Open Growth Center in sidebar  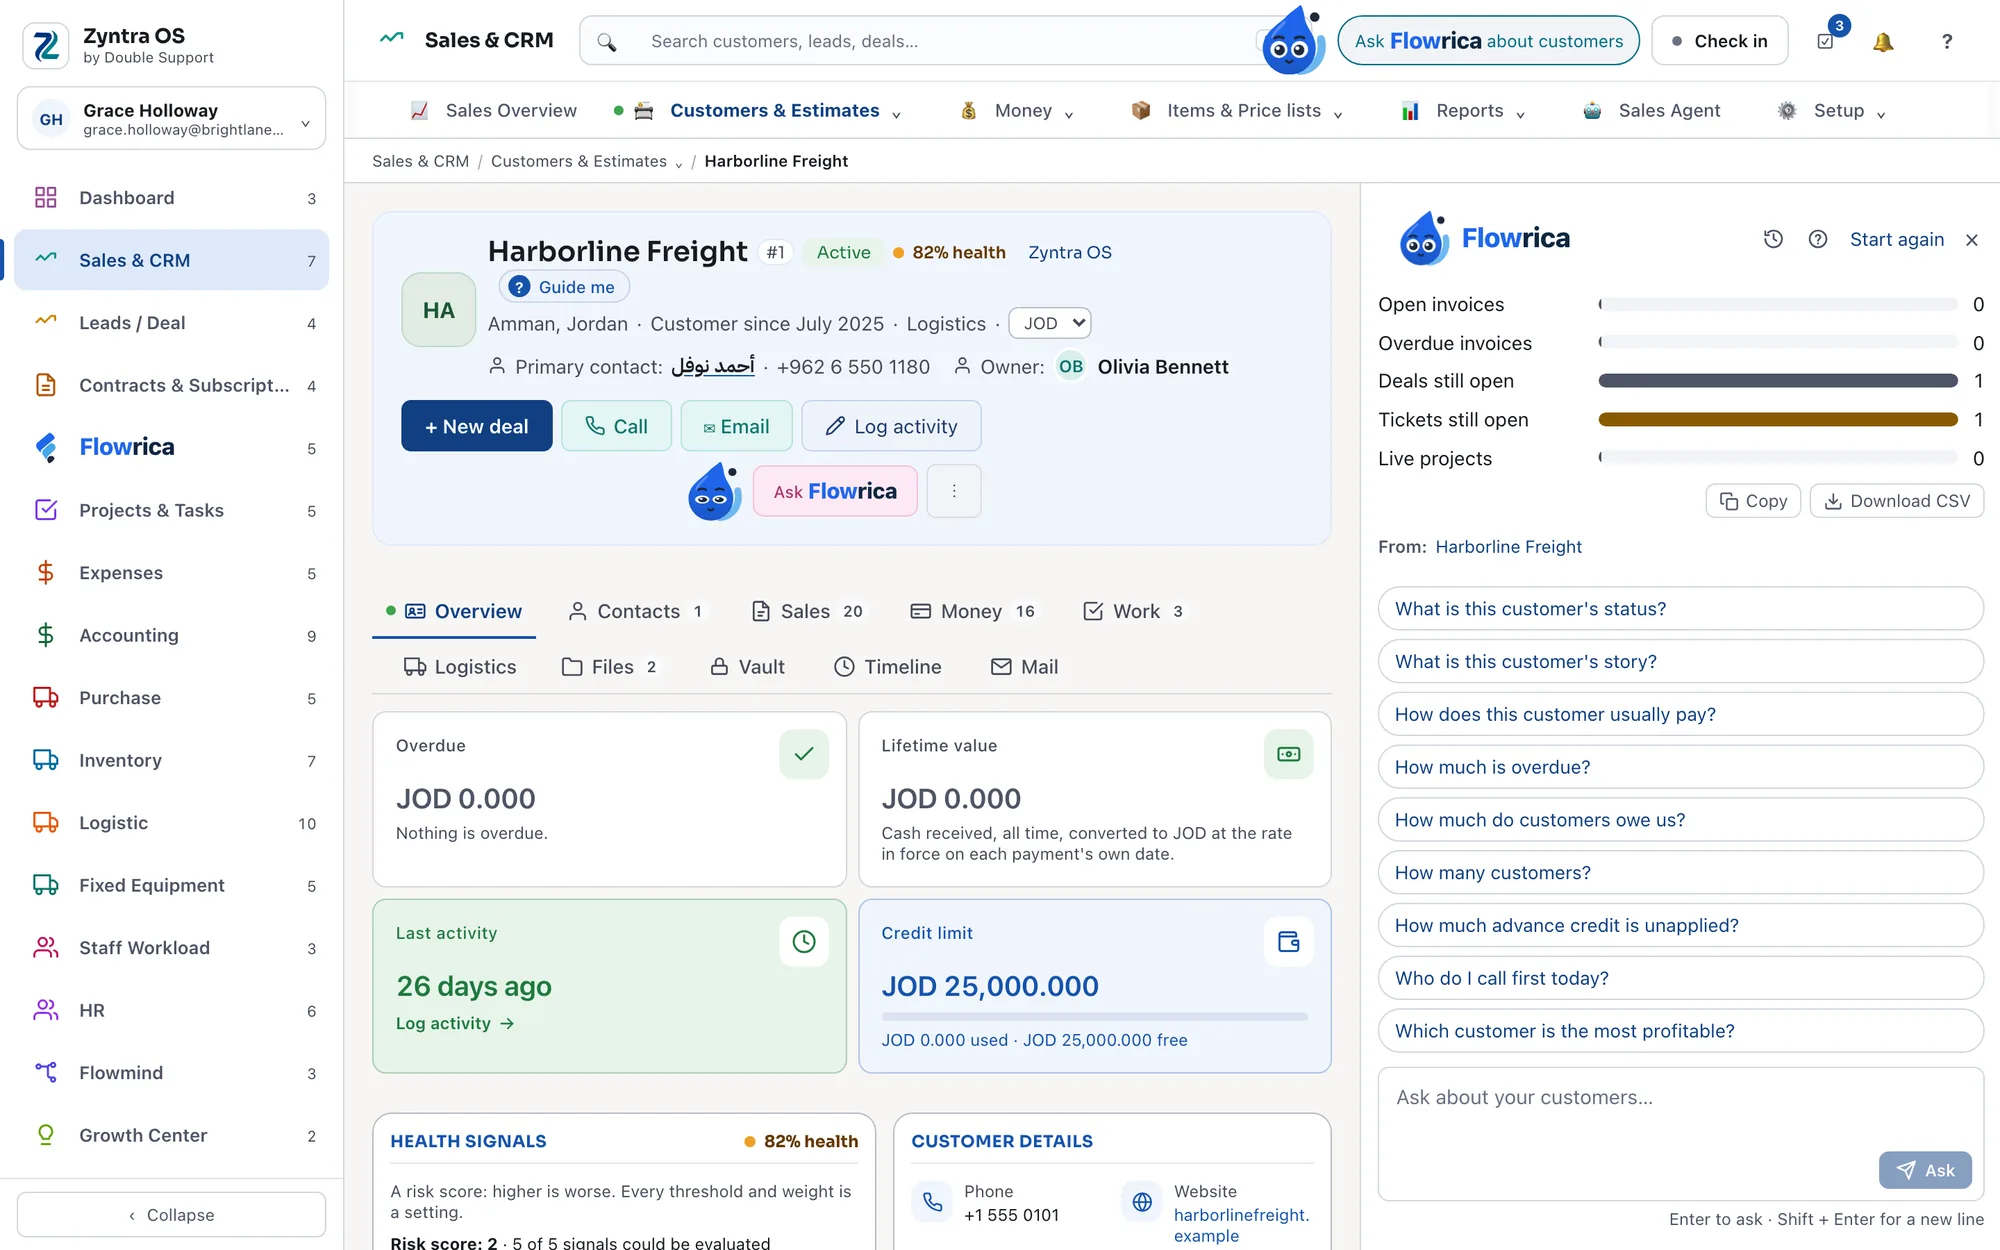pyautogui.click(x=171, y=1135)
